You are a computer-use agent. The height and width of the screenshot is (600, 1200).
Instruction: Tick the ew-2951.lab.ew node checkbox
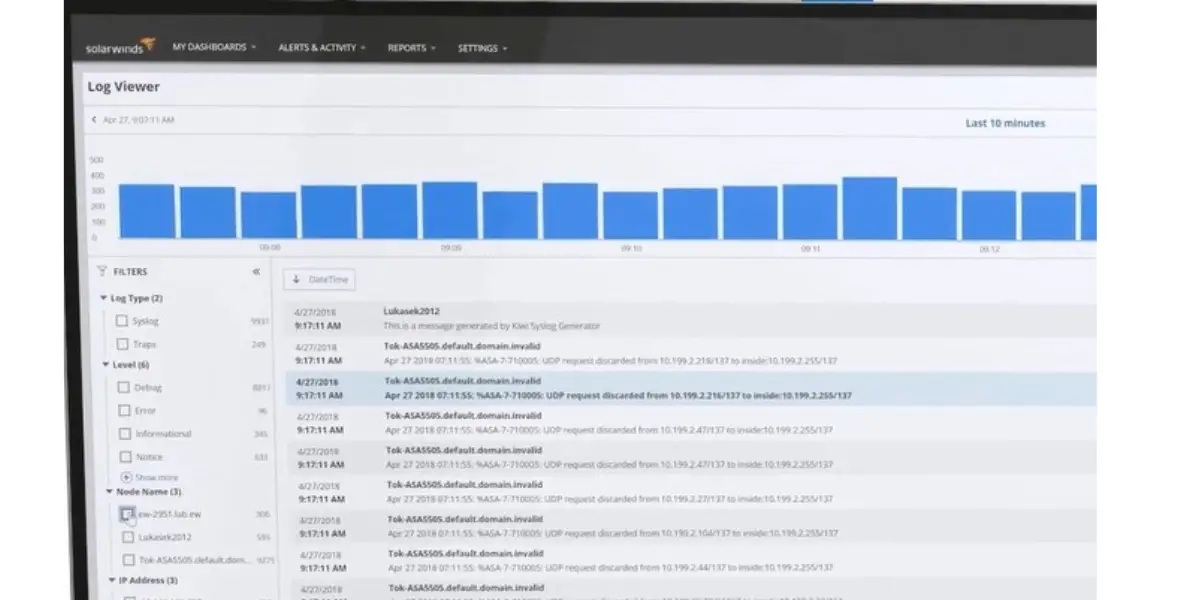127,514
